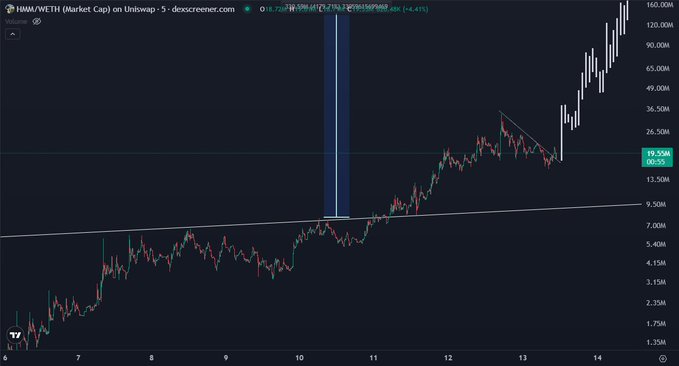
Task: Click the green market status dot
Action: point(247,9)
